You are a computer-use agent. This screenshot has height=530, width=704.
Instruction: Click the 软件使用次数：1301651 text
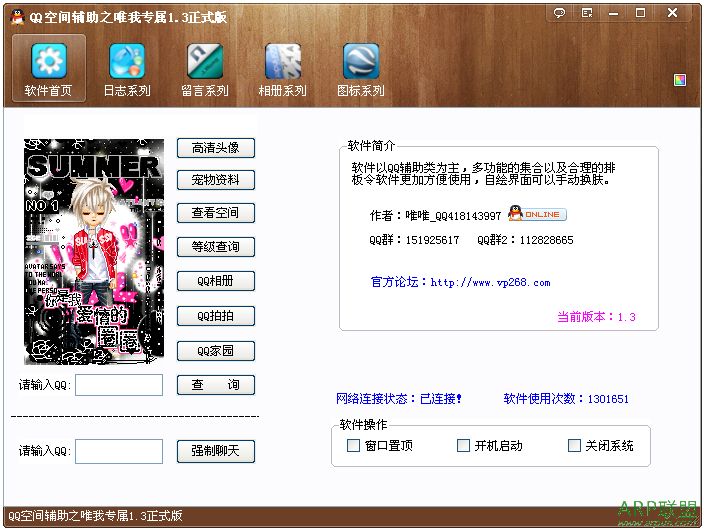(x=566, y=398)
